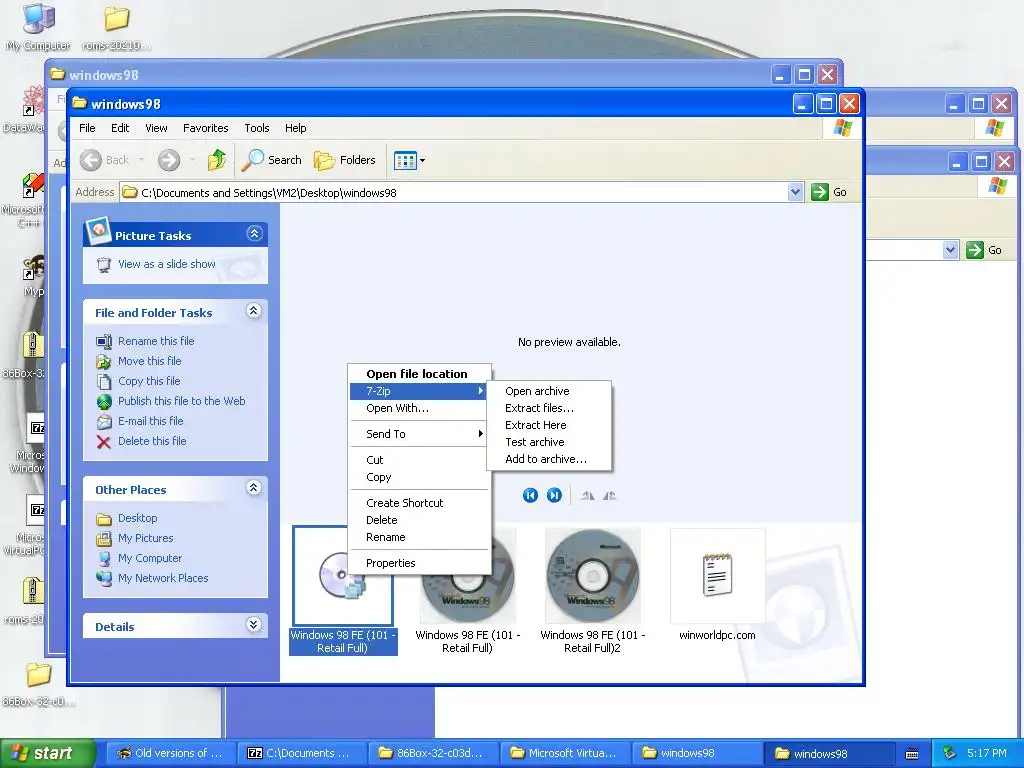1024x768 pixels.
Task: Collapse the File and Folder Tasks panel
Action: (254, 311)
